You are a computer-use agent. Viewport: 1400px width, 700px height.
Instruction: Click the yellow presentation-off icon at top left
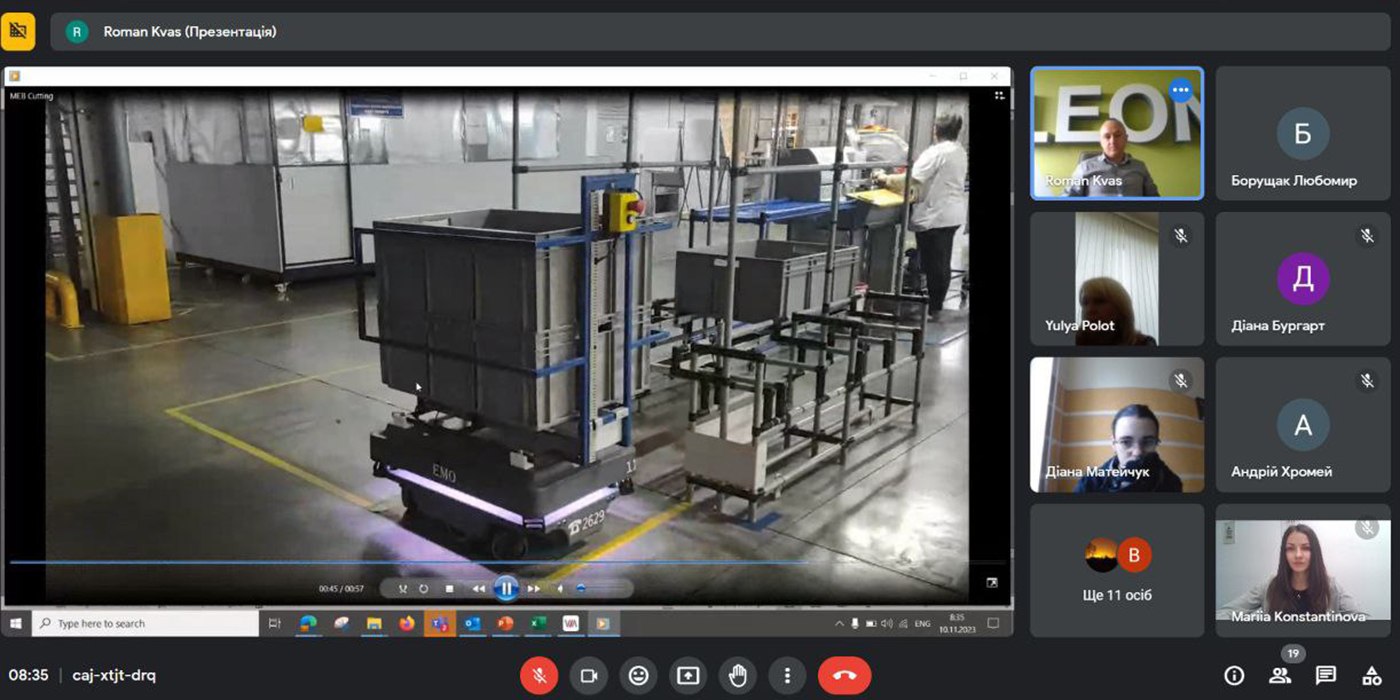(x=18, y=31)
